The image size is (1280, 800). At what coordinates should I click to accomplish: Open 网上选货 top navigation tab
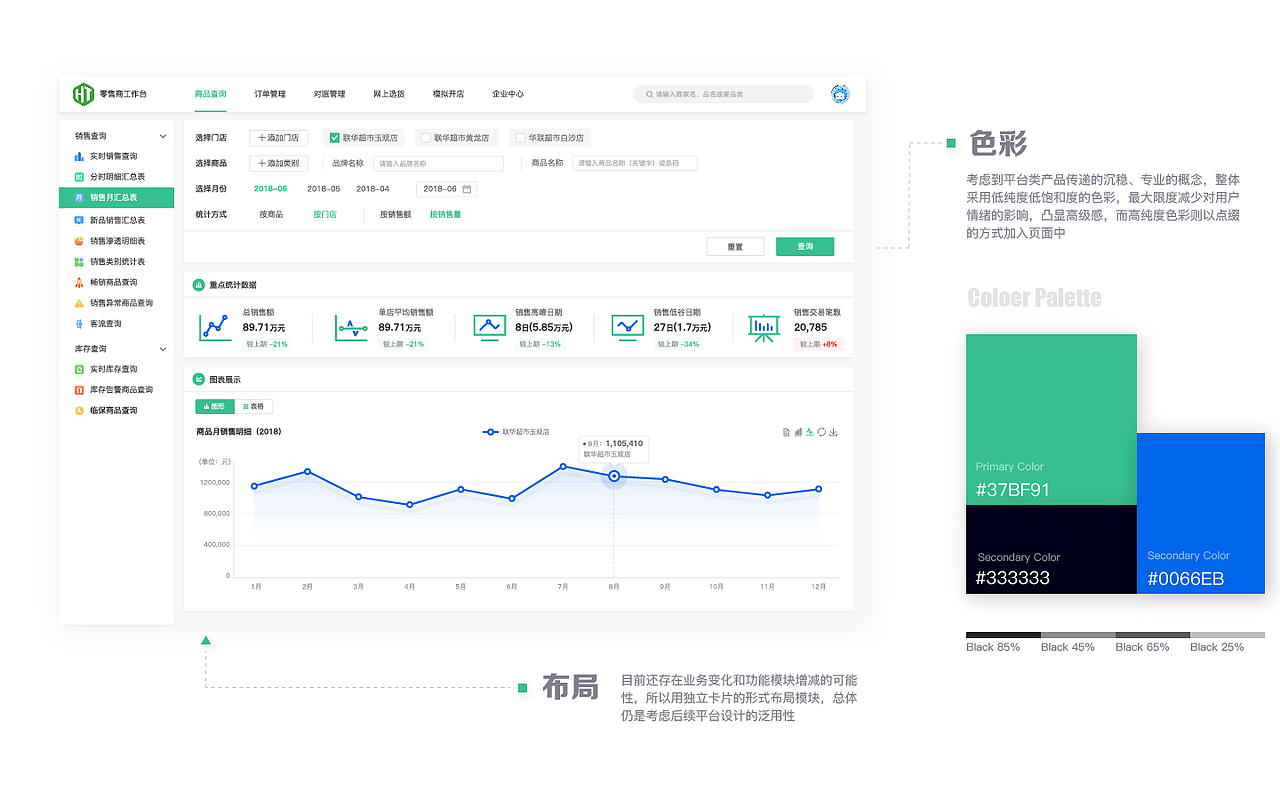[x=389, y=94]
